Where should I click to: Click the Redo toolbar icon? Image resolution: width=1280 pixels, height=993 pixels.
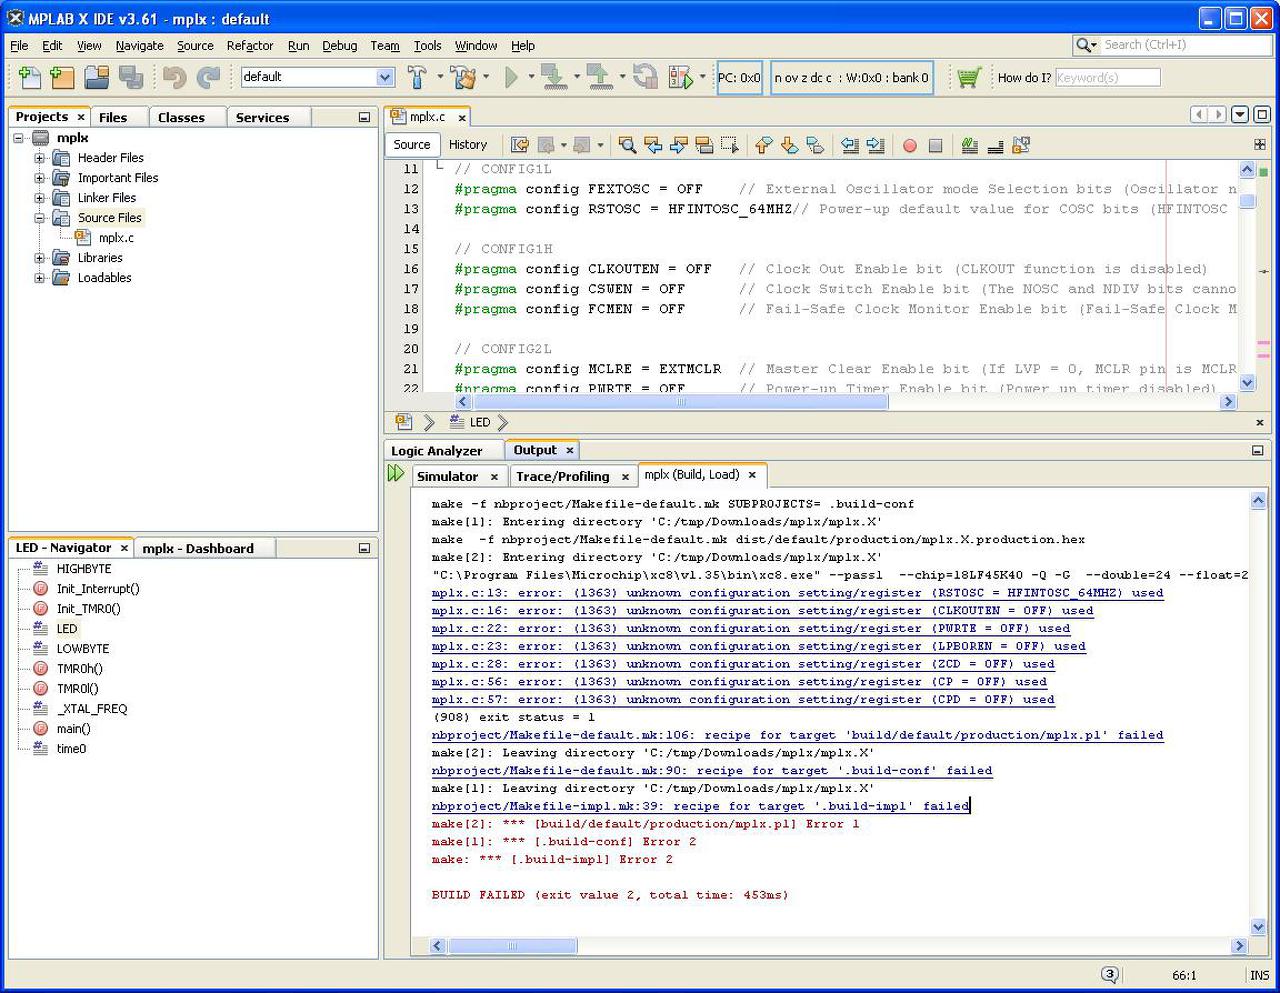click(x=208, y=77)
